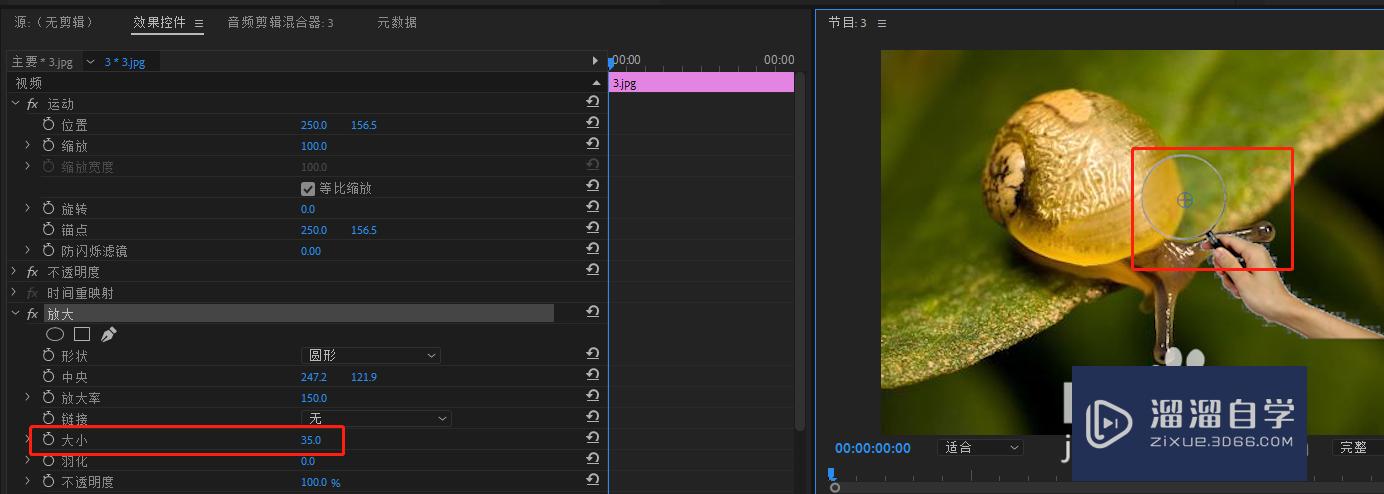
Task: Reset the 放大 effect
Action: (x=592, y=314)
